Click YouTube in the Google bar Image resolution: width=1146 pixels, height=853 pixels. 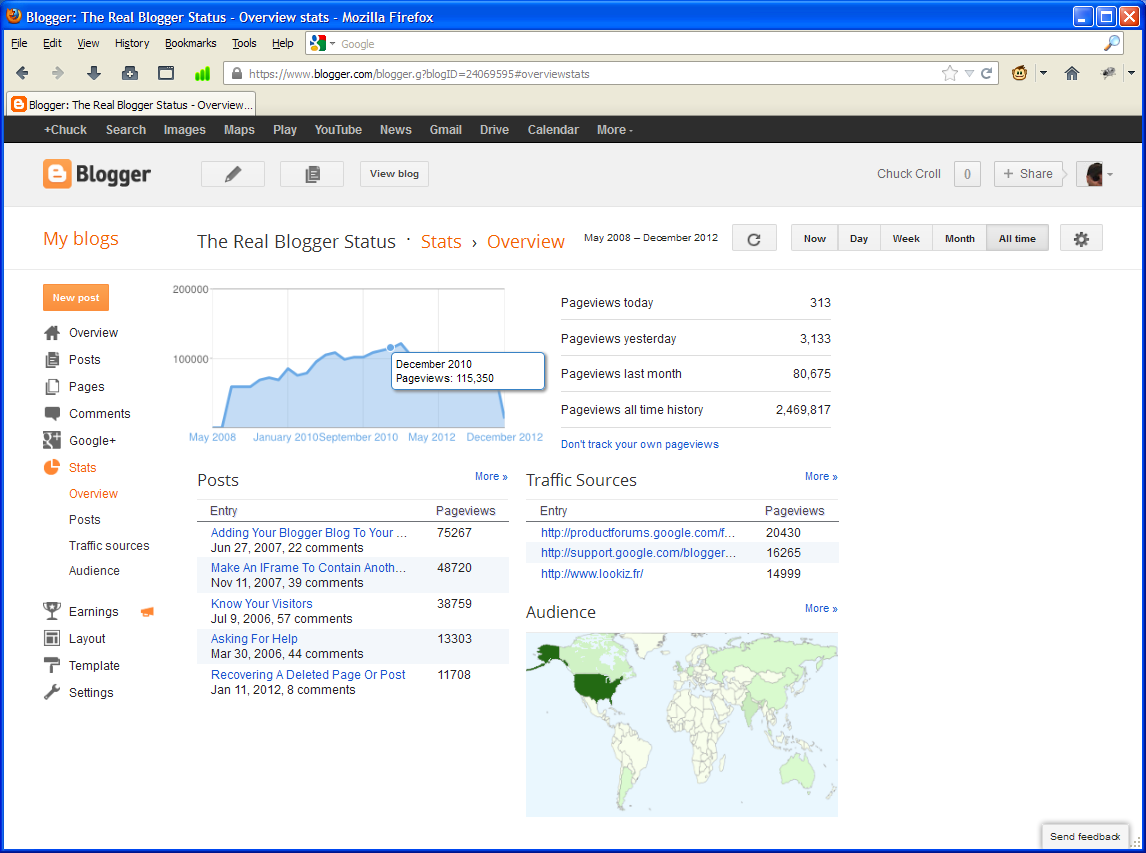(338, 129)
